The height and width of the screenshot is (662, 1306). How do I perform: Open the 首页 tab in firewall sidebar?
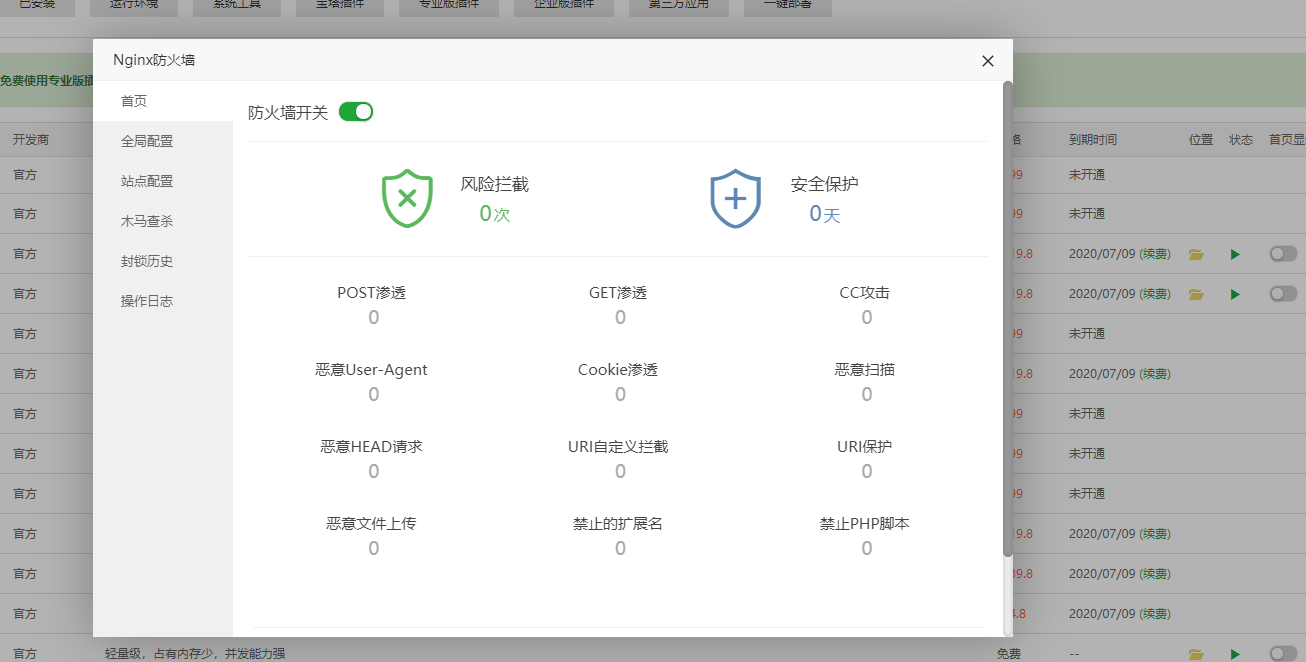tap(163, 101)
